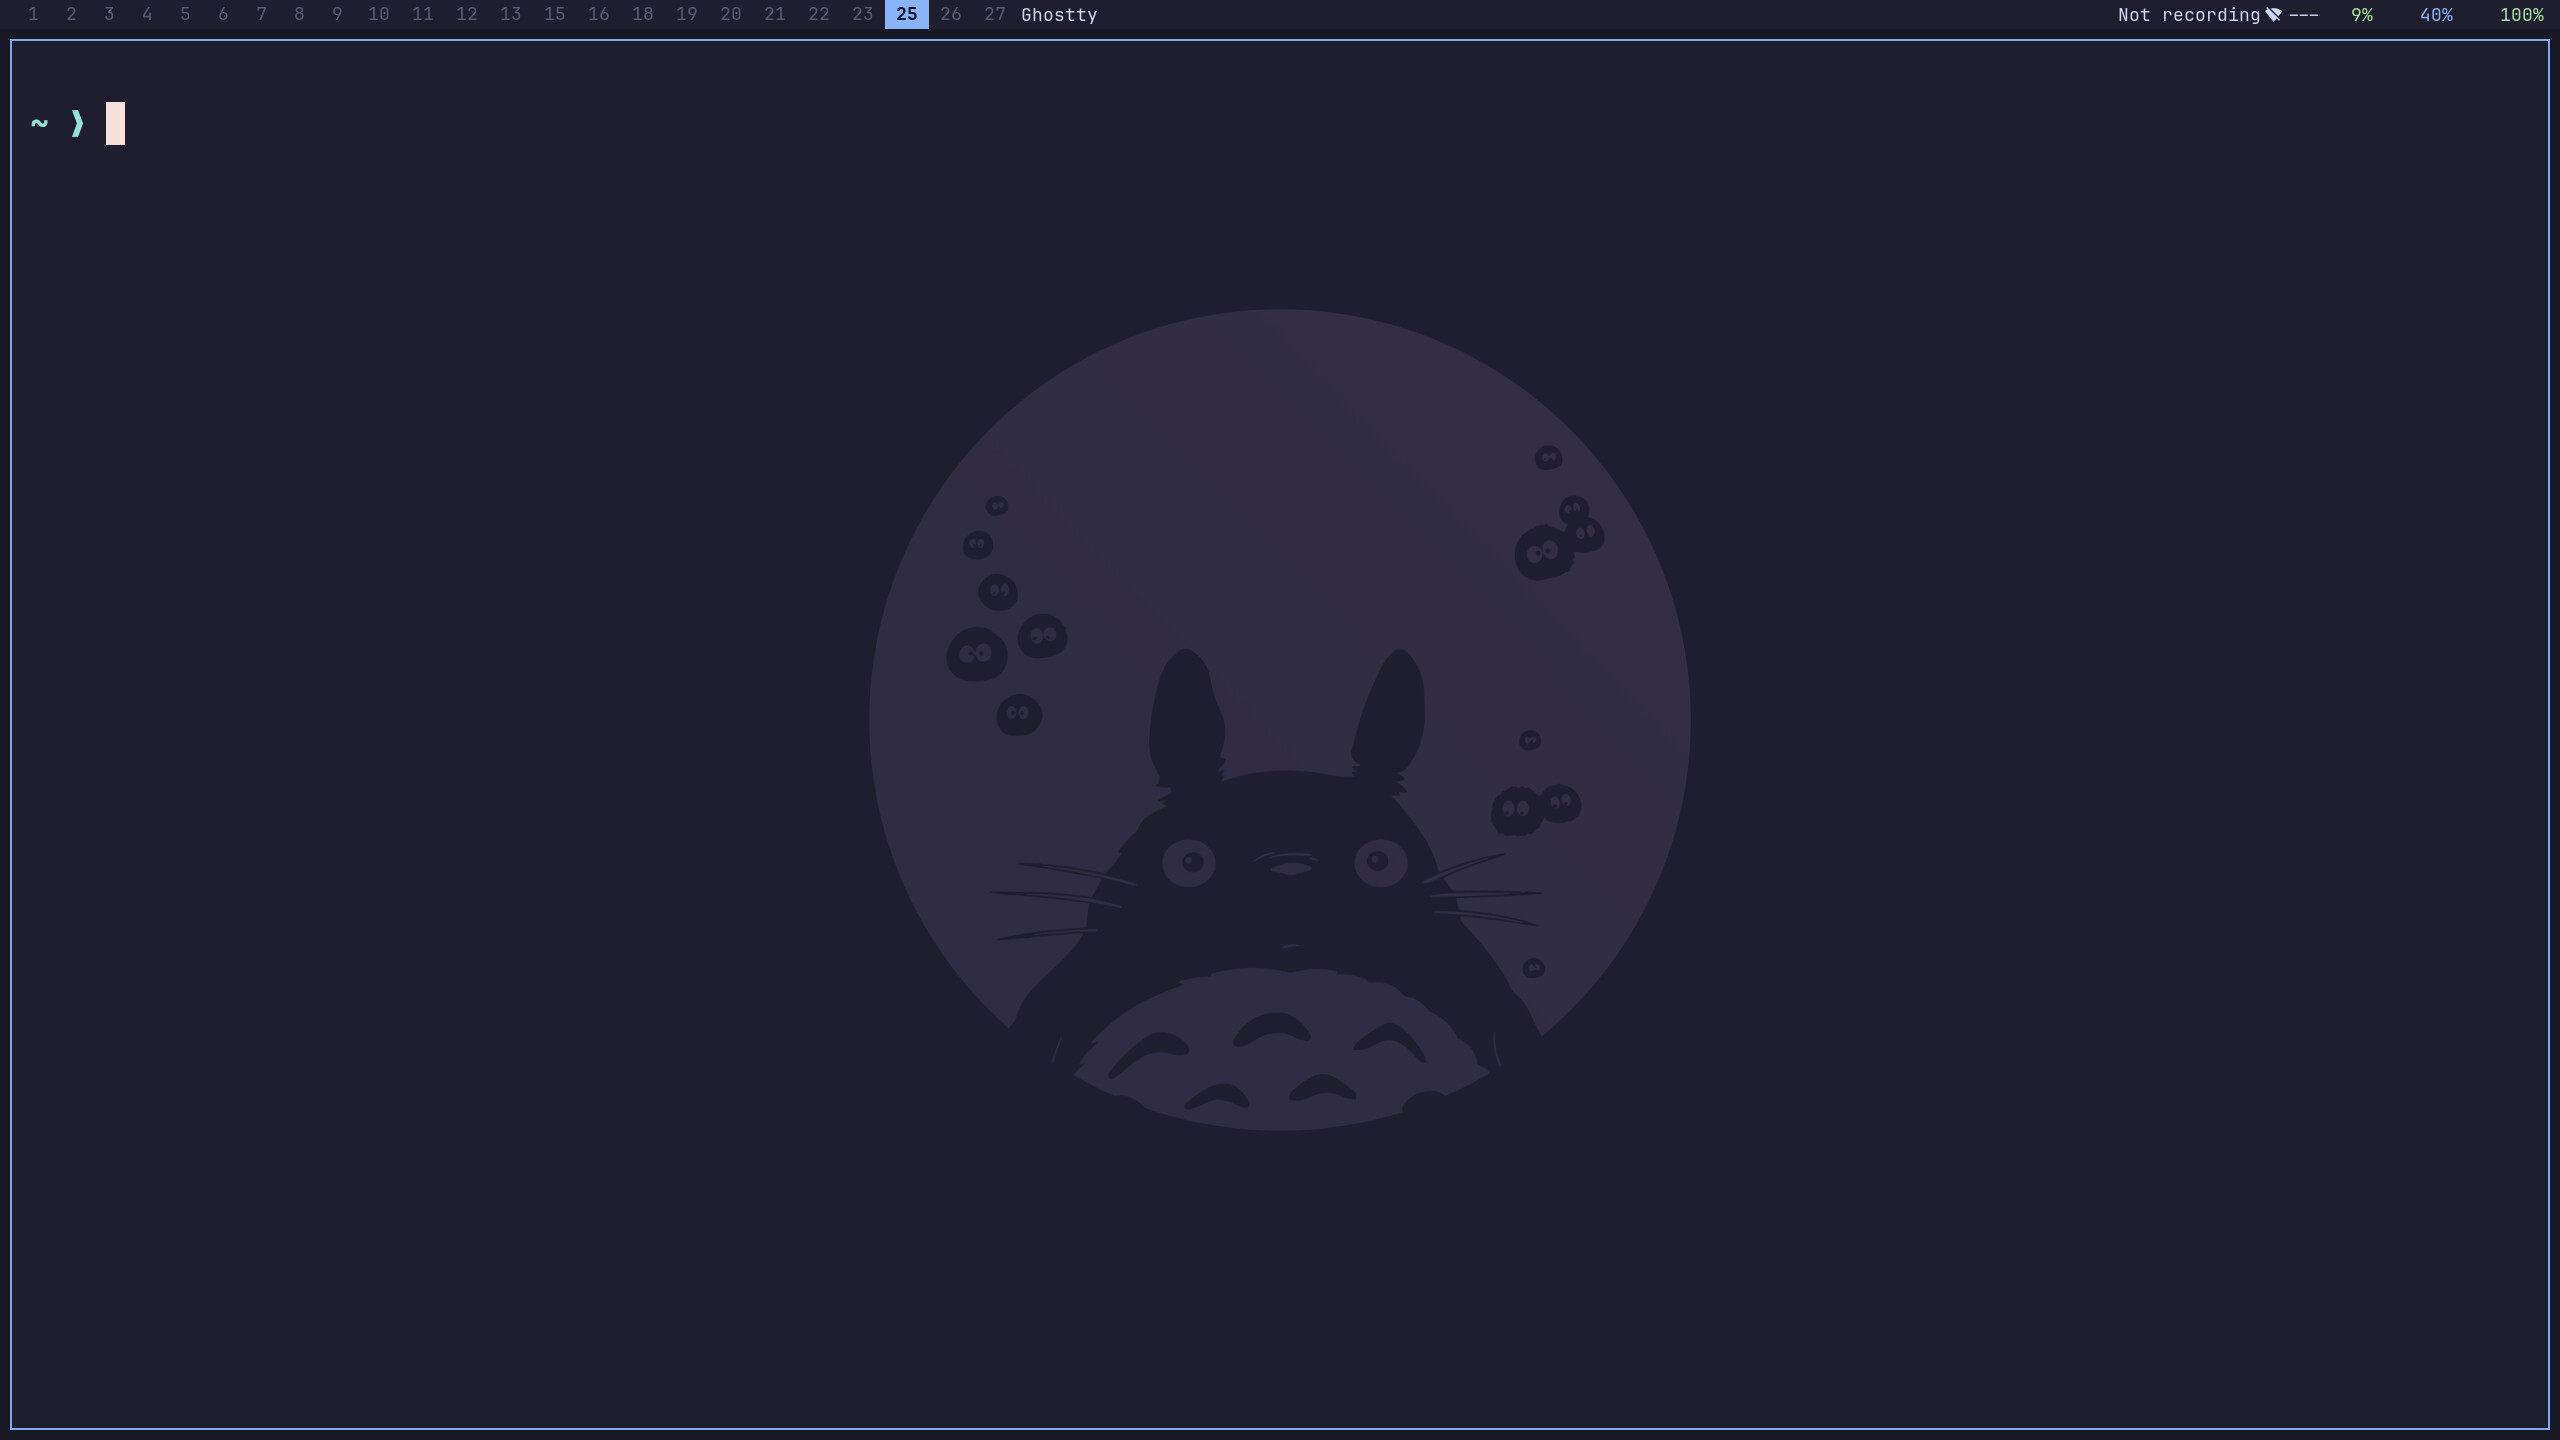Jump to workspace 6
The image size is (2560, 1440).
223,14
